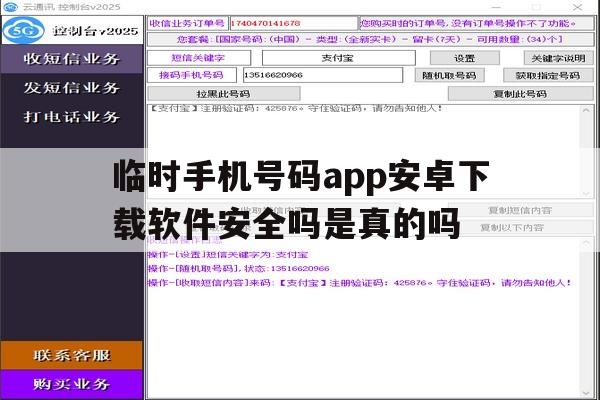This screenshot has height=400, width=600.
Task: Click the 收信业务订单号 label
Action: pos(187,23)
